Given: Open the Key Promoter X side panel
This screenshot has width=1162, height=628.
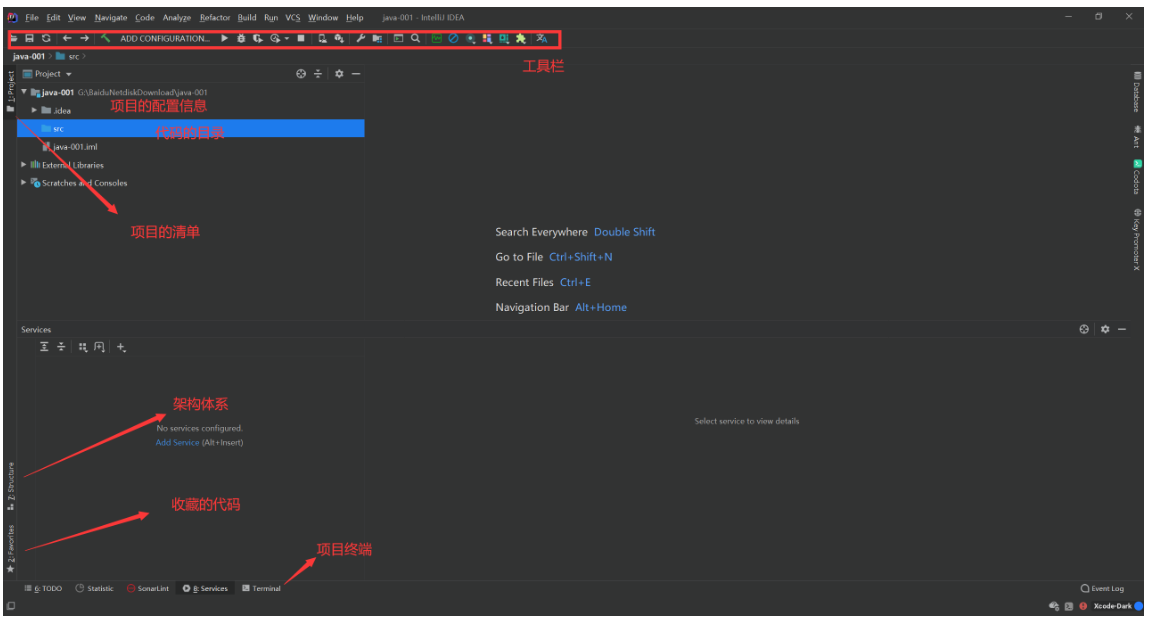Looking at the screenshot, I should click(1137, 239).
